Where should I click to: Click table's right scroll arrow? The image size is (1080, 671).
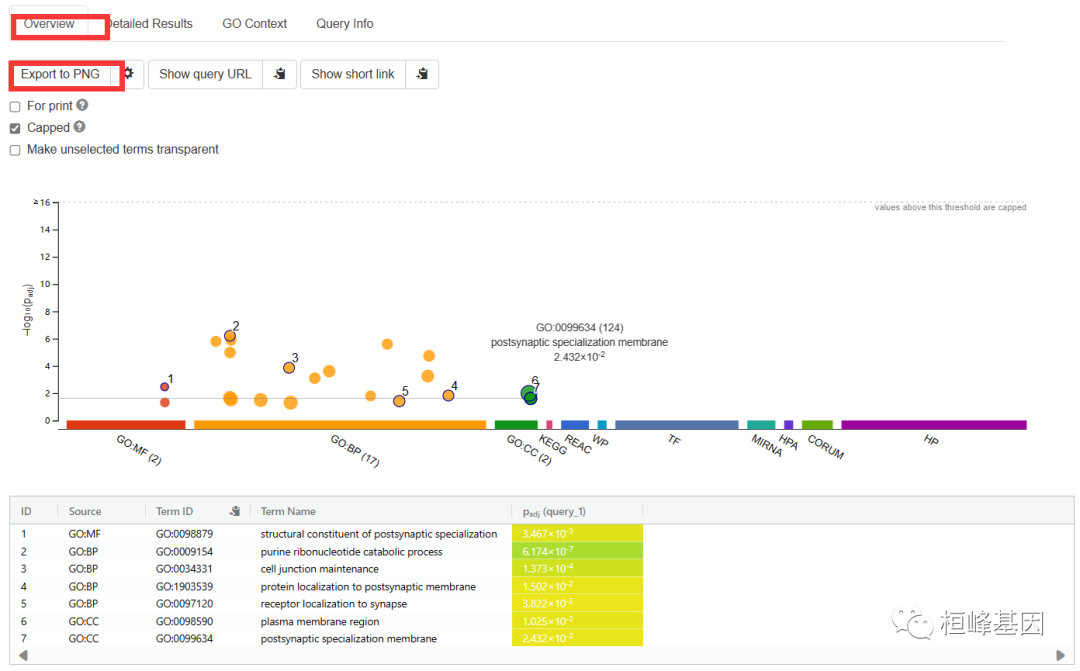1061,655
